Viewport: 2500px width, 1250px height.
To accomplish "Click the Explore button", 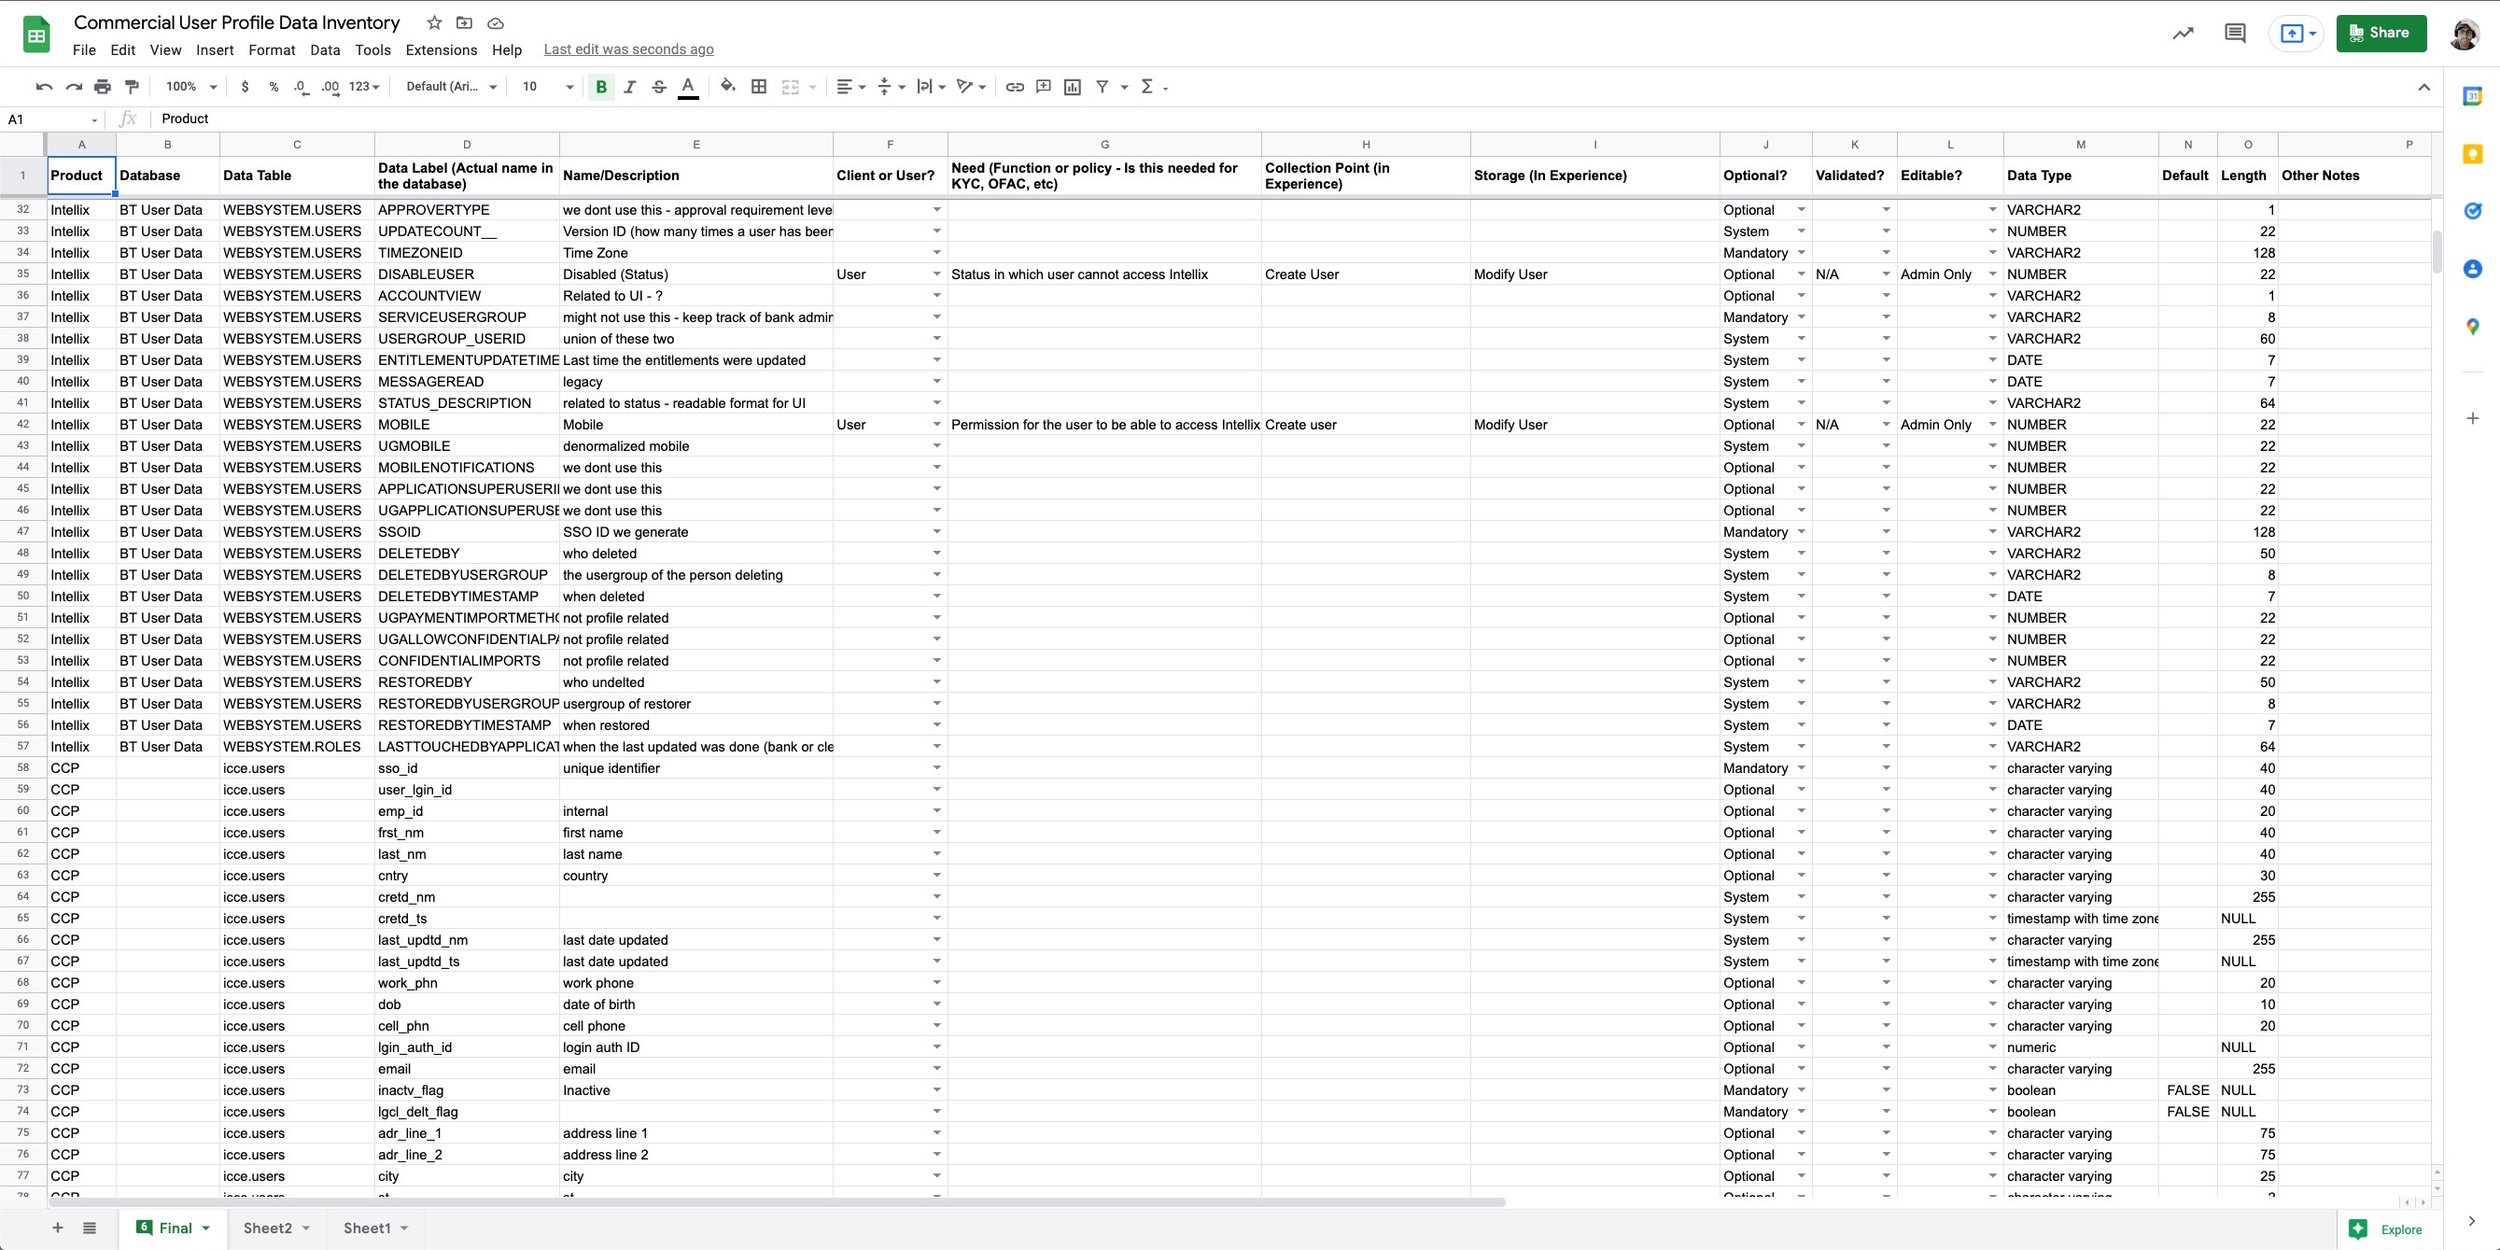I will click(x=2388, y=1229).
